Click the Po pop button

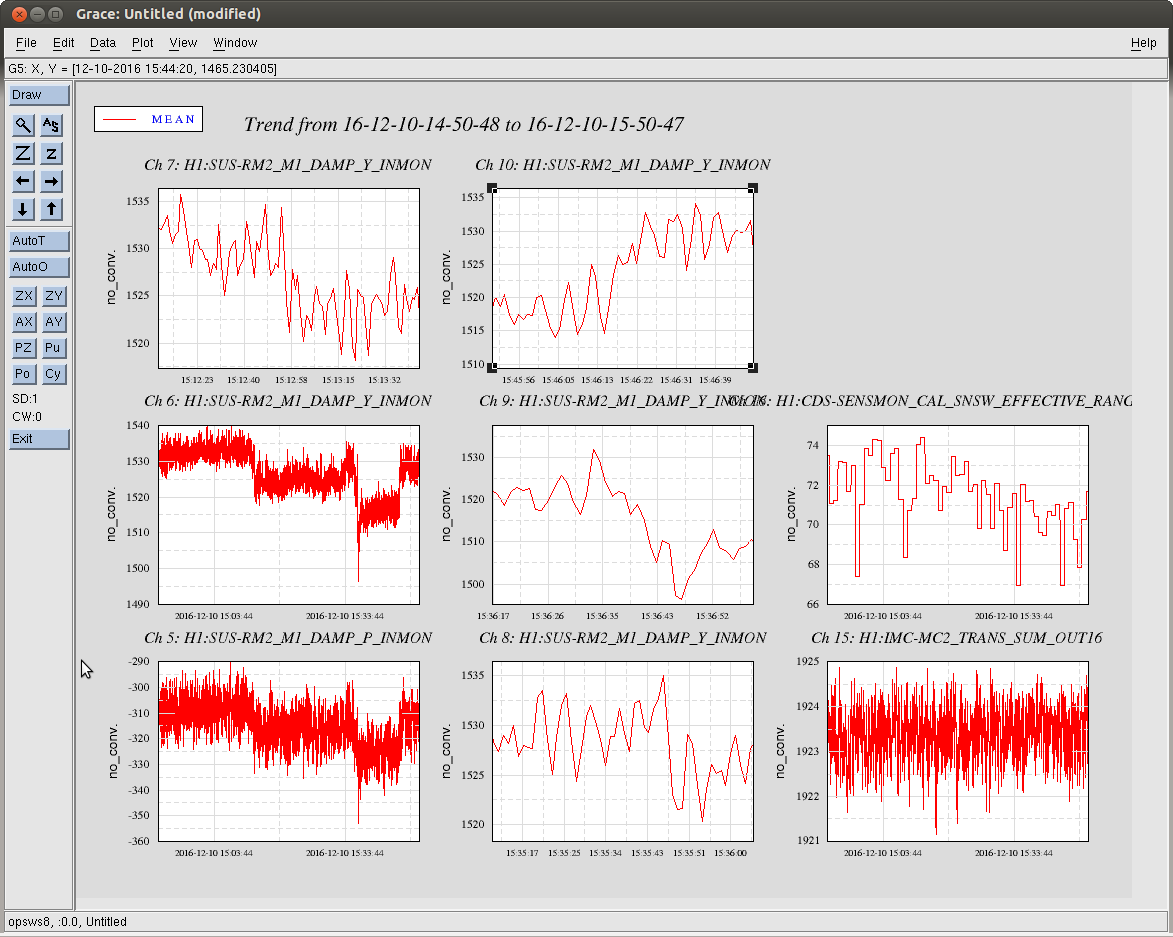pos(24,374)
